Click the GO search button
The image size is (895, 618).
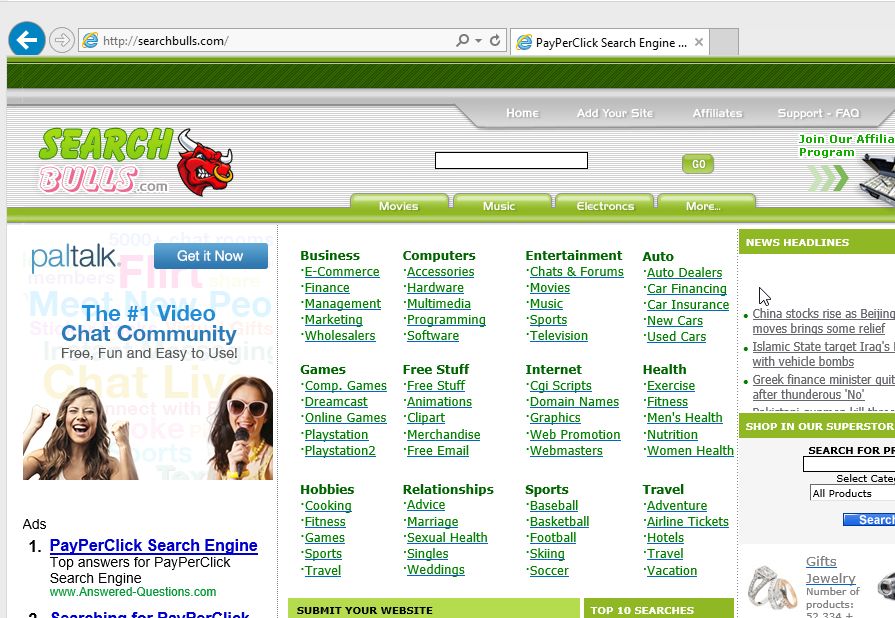pyautogui.click(x=697, y=163)
